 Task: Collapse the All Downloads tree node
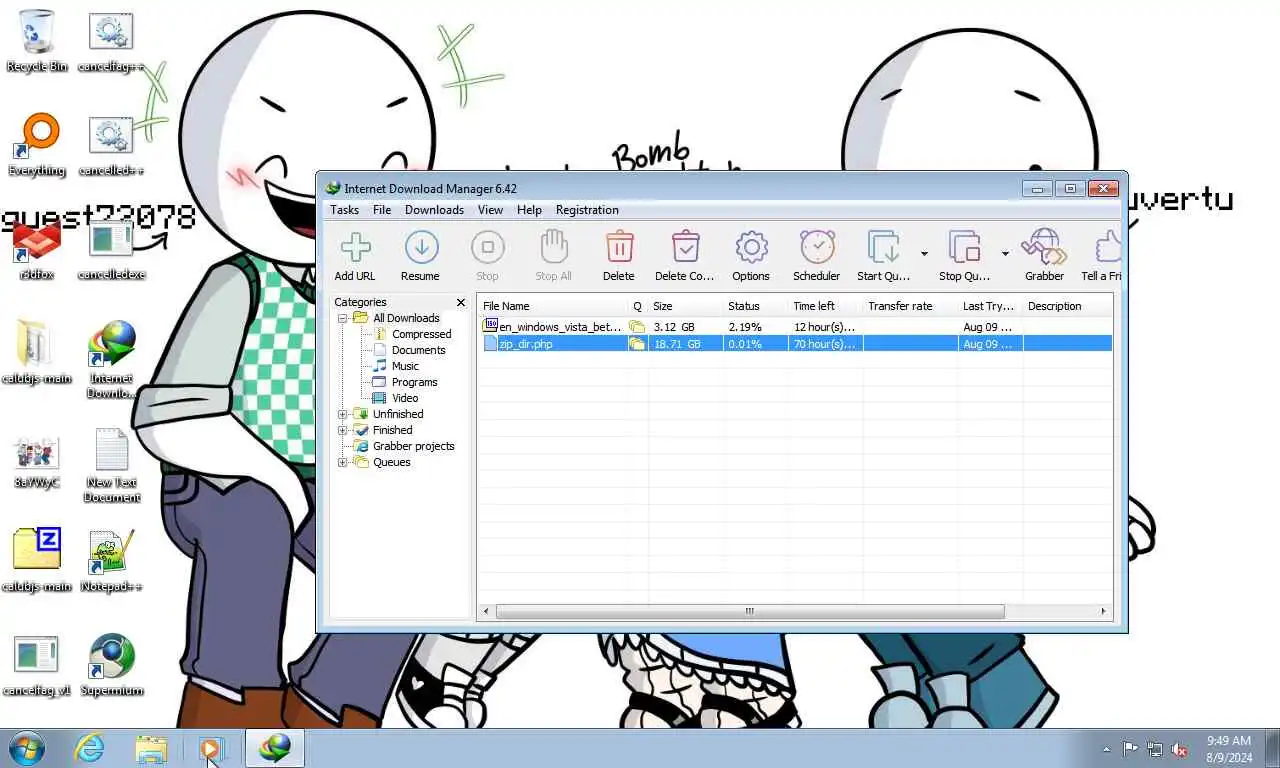(342, 318)
